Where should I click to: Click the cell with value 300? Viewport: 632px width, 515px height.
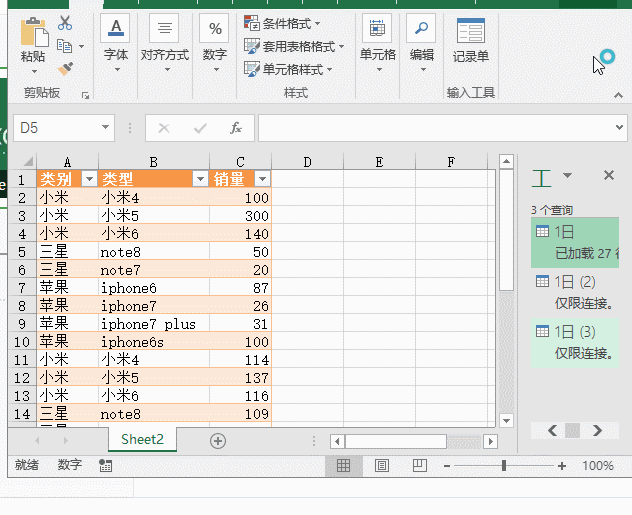pos(241,216)
